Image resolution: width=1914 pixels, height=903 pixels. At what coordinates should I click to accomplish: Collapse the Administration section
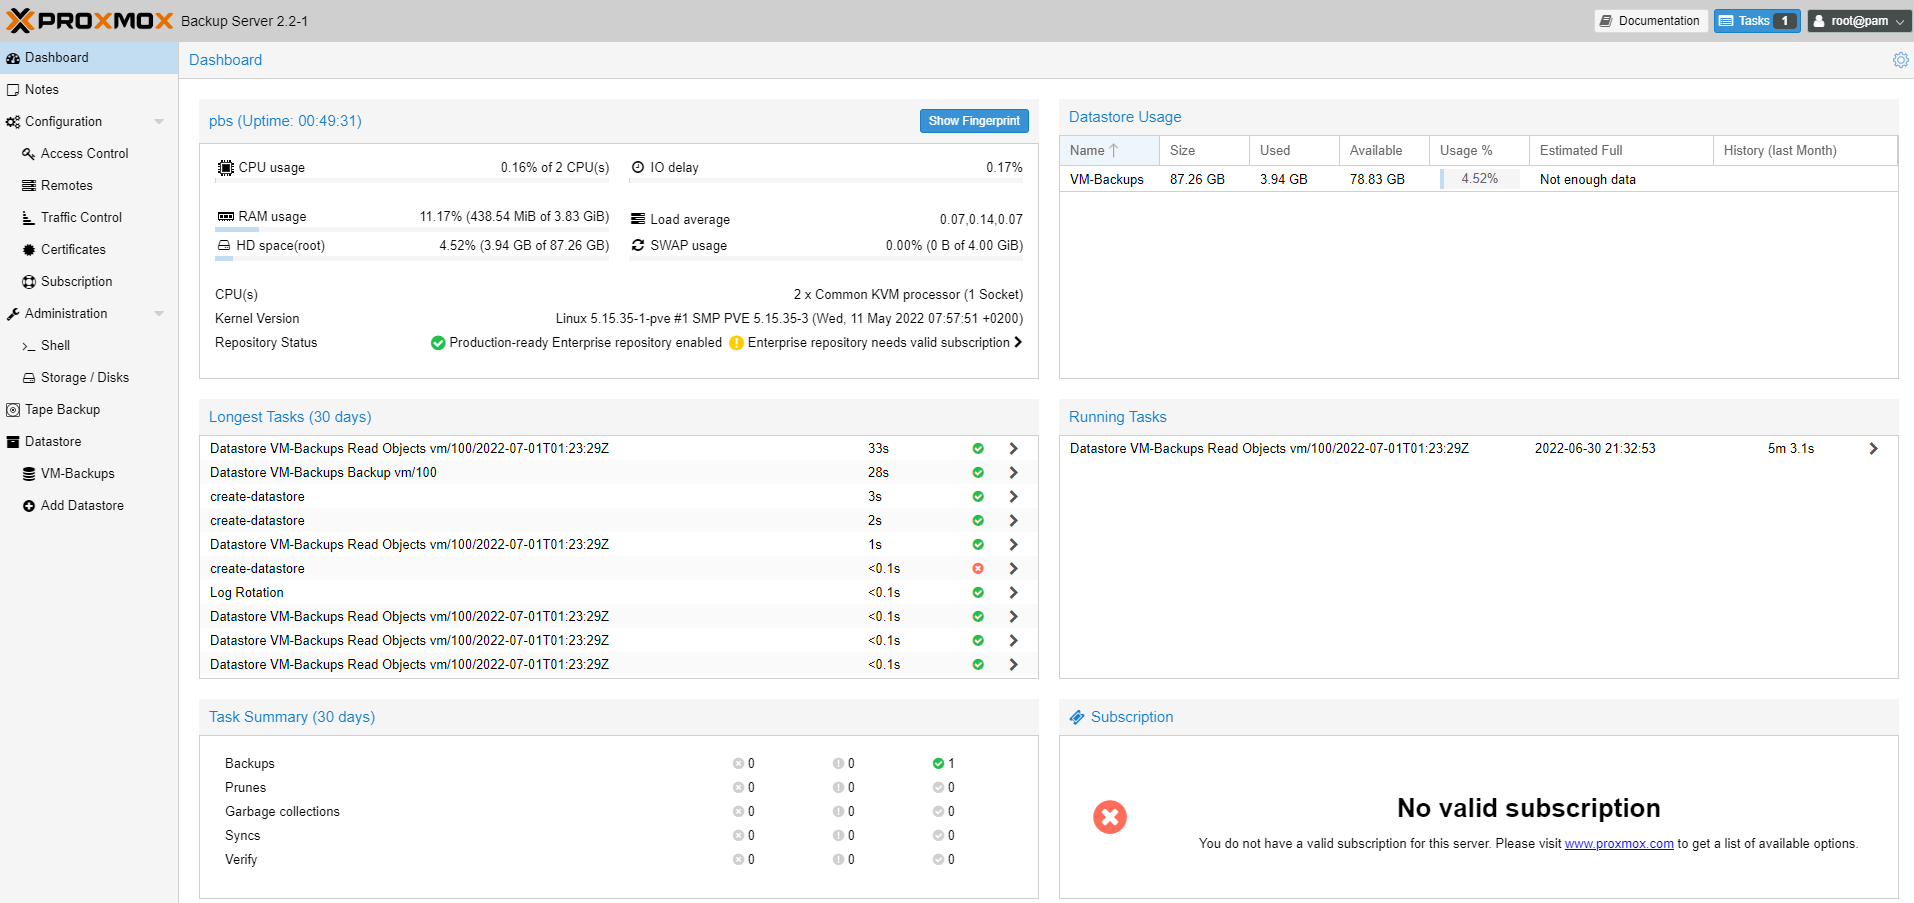pyautogui.click(x=159, y=313)
